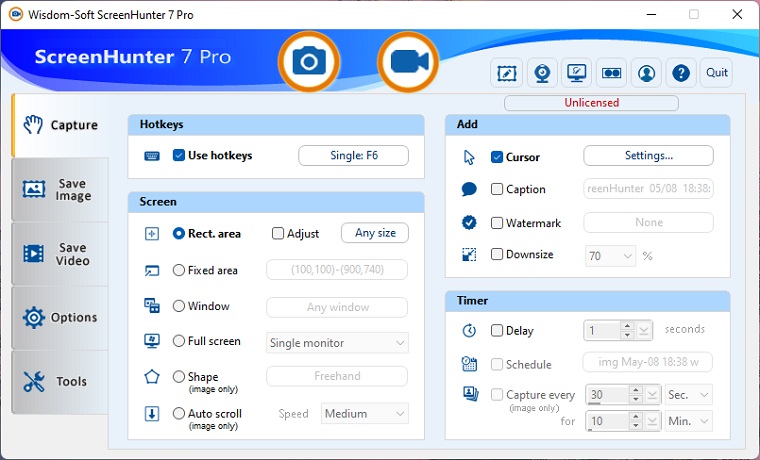Click the orange camera capture icon
Screen dimensions: 760x460
tap(309, 62)
